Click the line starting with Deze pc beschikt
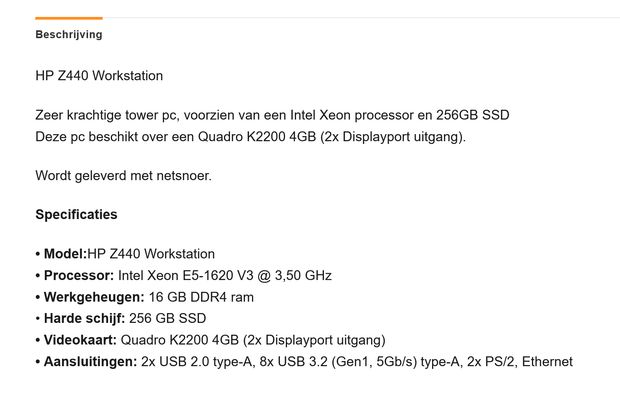The image size is (620, 411). [250, 136]
